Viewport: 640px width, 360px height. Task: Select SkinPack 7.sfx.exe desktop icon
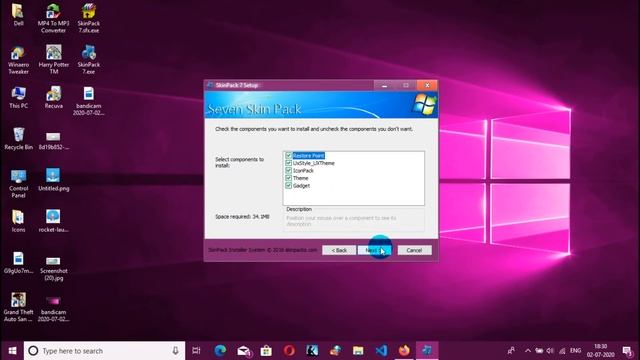89,18
